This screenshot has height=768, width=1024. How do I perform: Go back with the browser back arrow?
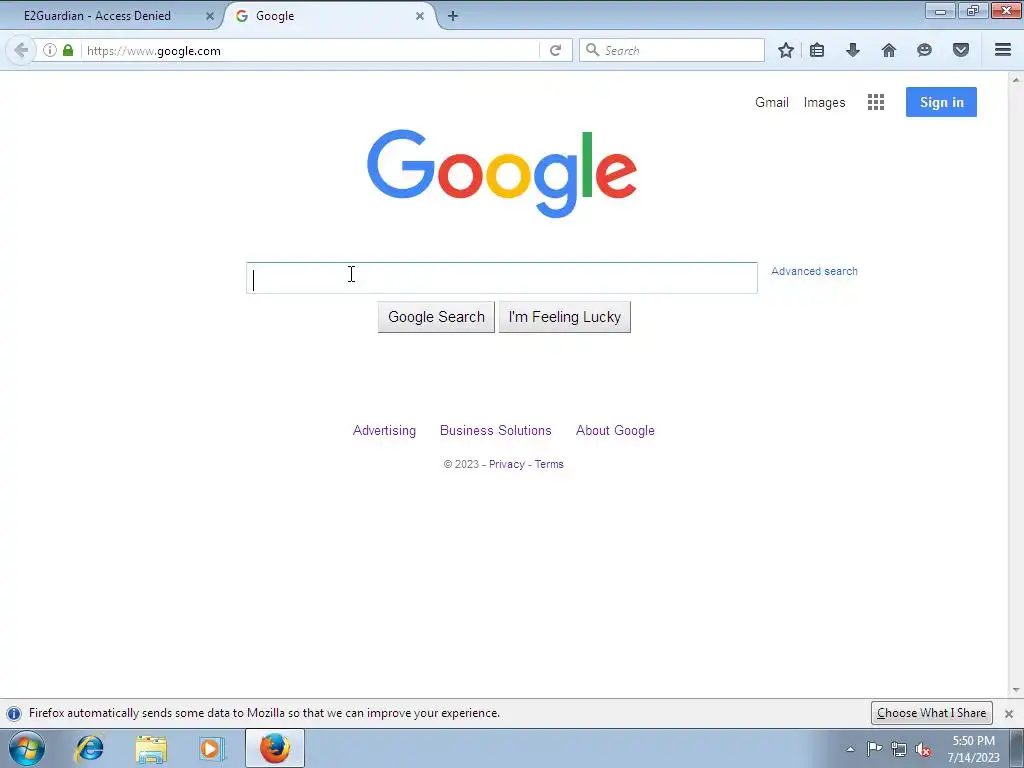(21, 50)
